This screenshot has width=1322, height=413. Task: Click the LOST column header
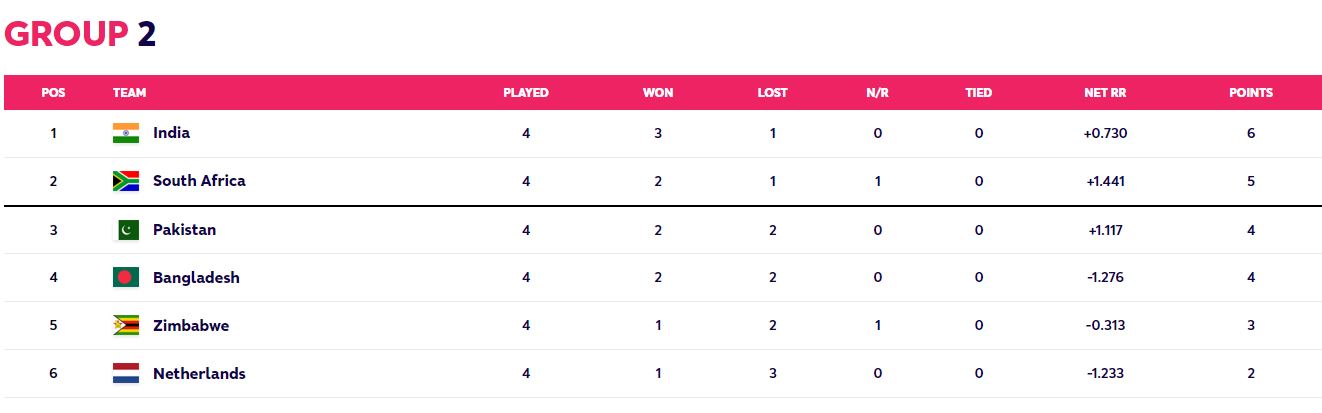point(773,93)
